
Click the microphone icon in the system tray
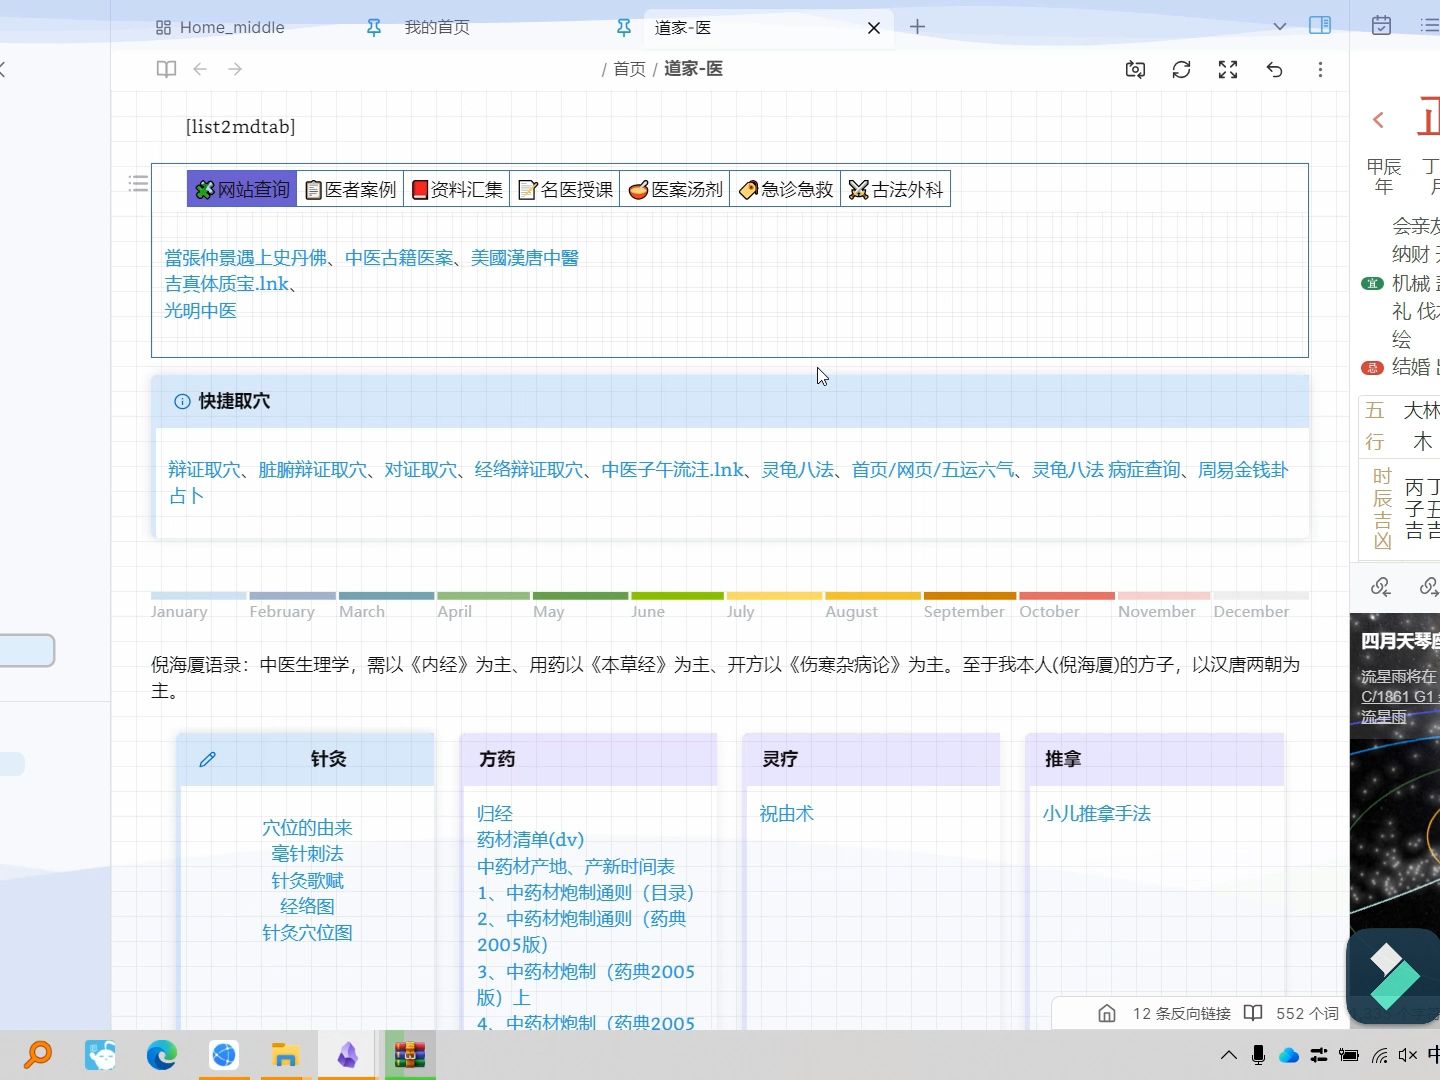(1258, 1055)
